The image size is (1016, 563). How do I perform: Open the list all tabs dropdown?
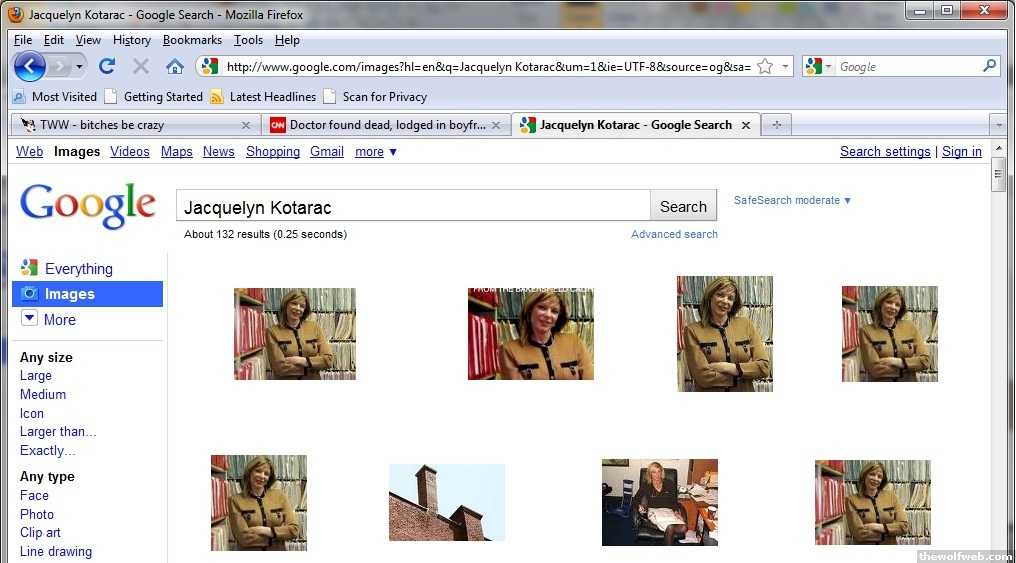[x=997, y=125]
